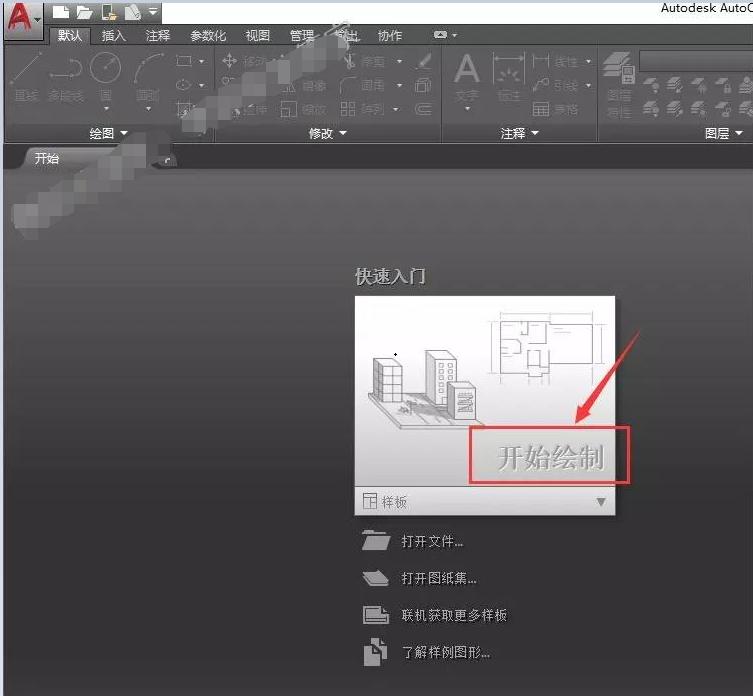The image size is (753, 696).
Task: Click the 打开文件... link
Action: pyautogui.click(x=432, y=541)
